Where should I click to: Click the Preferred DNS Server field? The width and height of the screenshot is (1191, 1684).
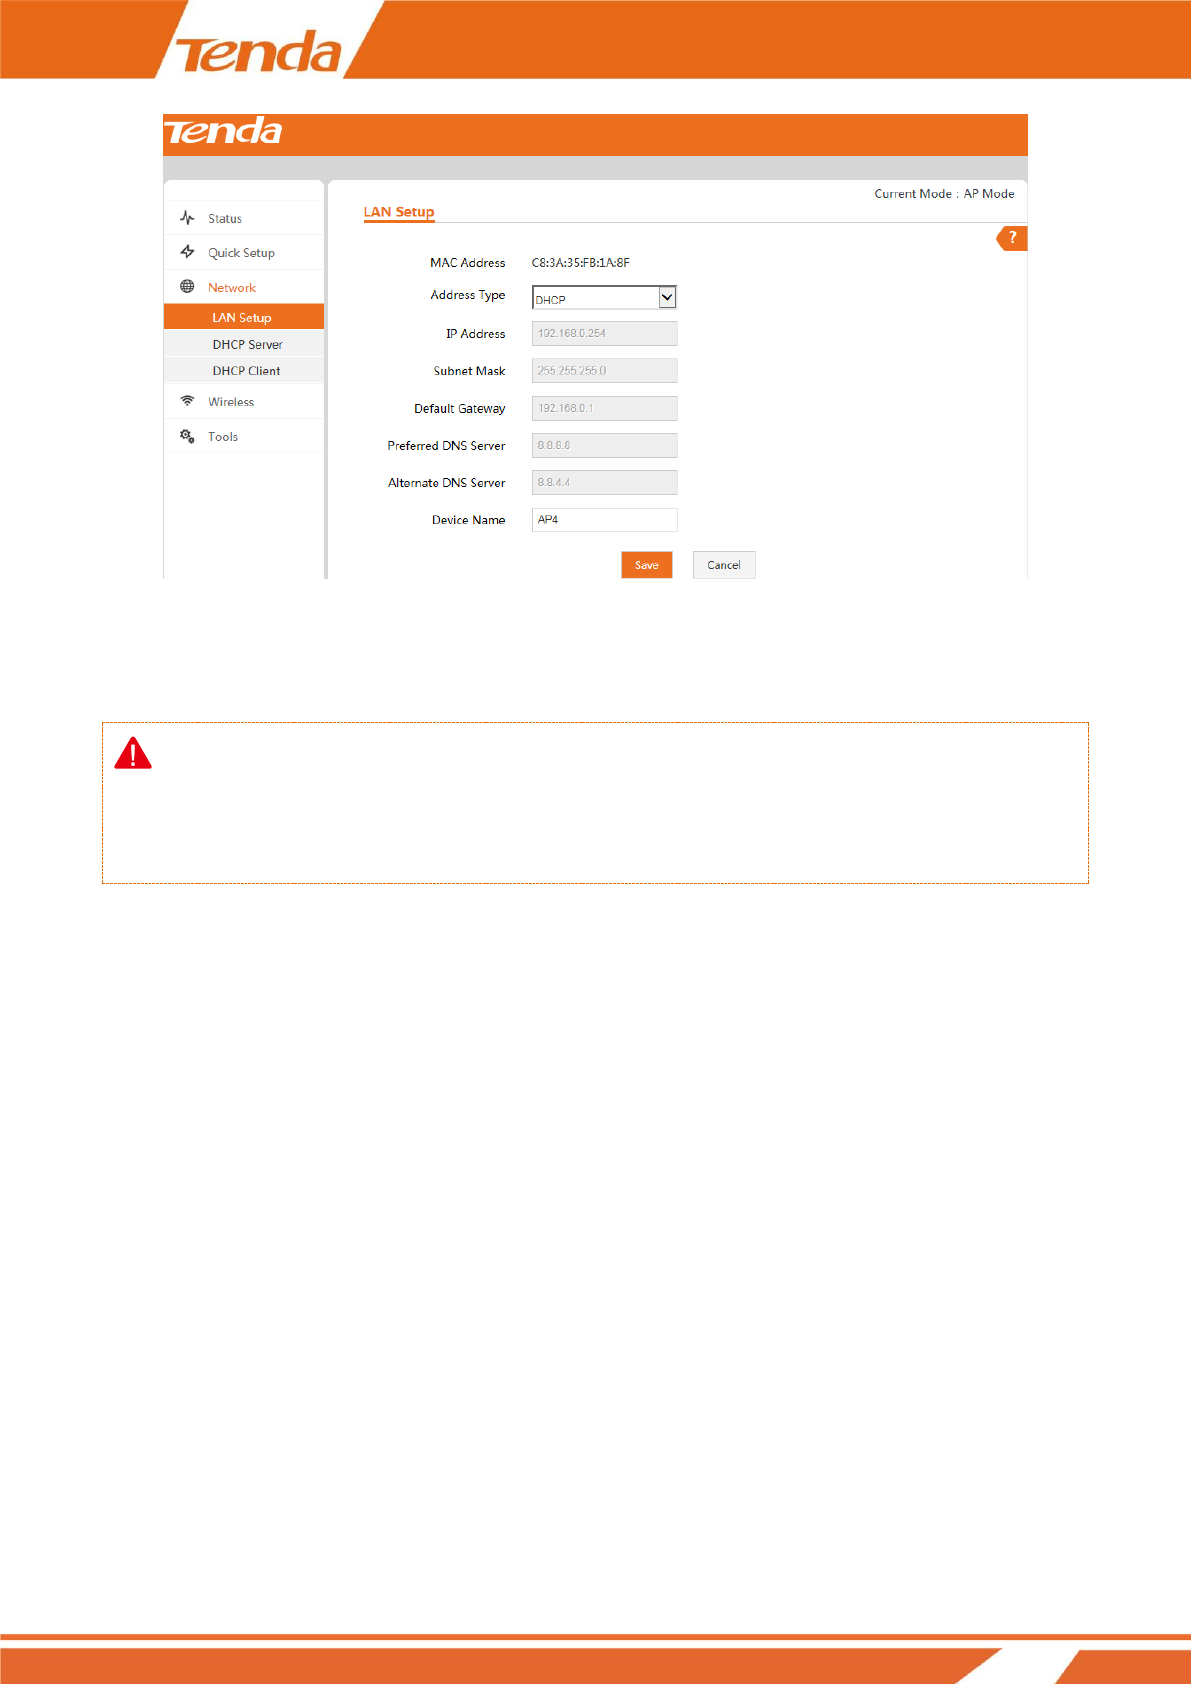tap(605, 445)
